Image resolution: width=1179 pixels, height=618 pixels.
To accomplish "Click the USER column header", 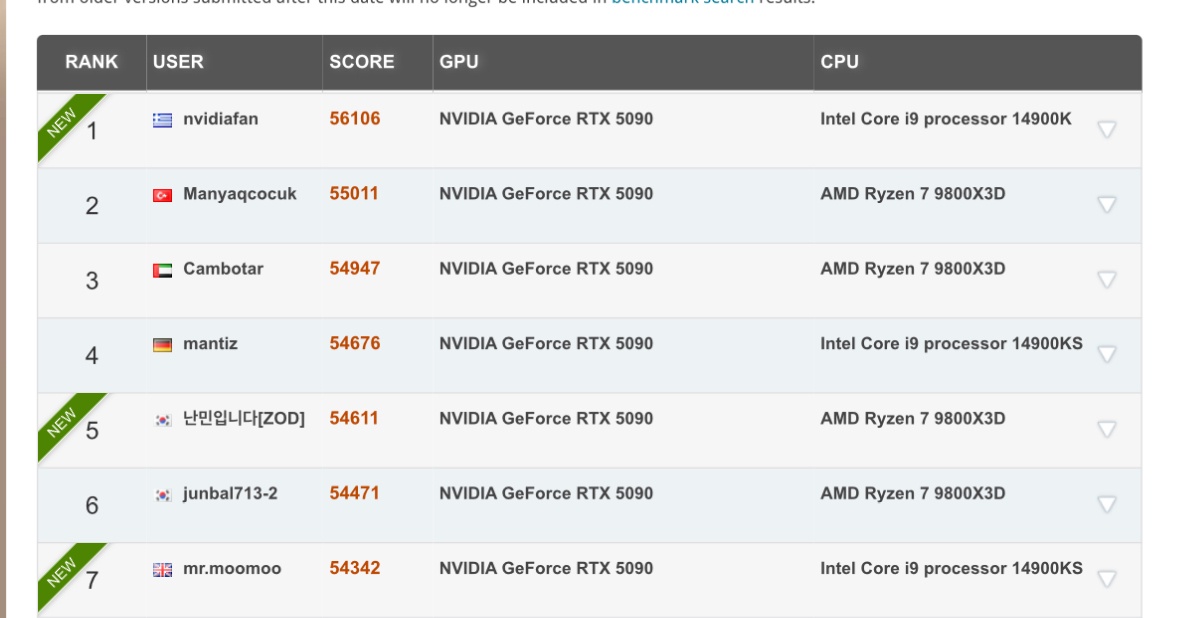I will [178, 62].
